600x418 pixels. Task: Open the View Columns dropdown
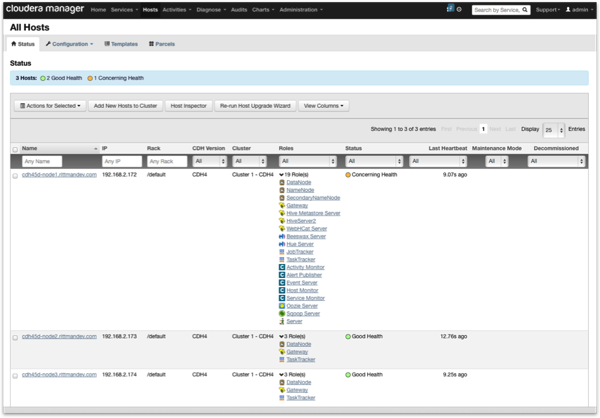324,106
